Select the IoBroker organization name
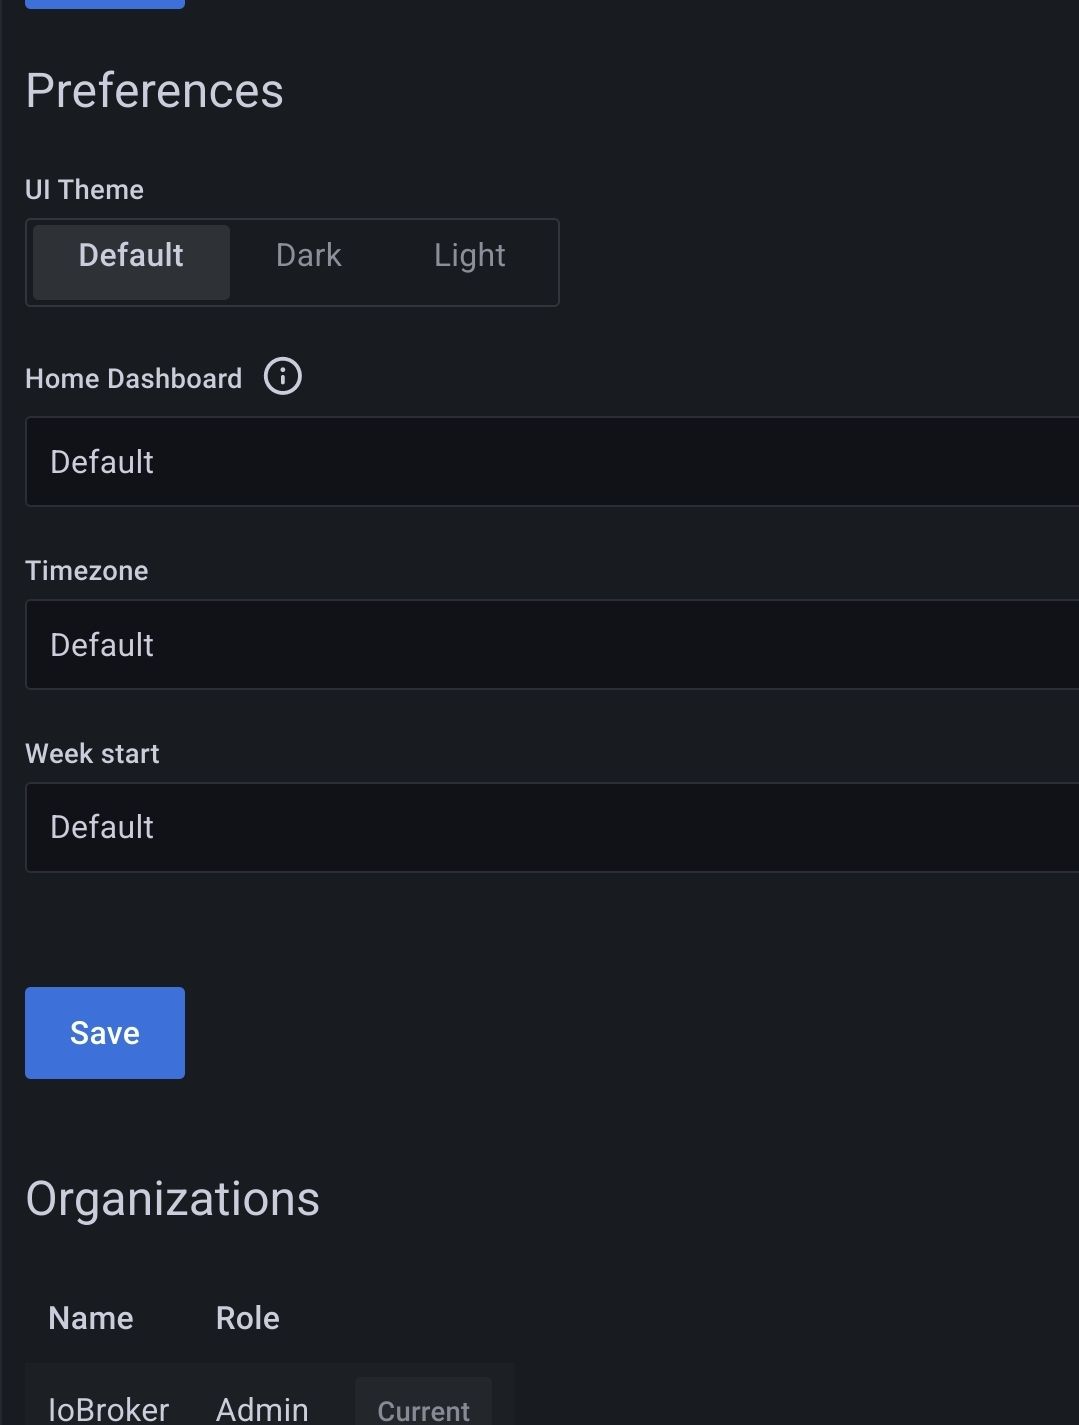Viewport: 1079px width, 1425px height. [109, 1409]
